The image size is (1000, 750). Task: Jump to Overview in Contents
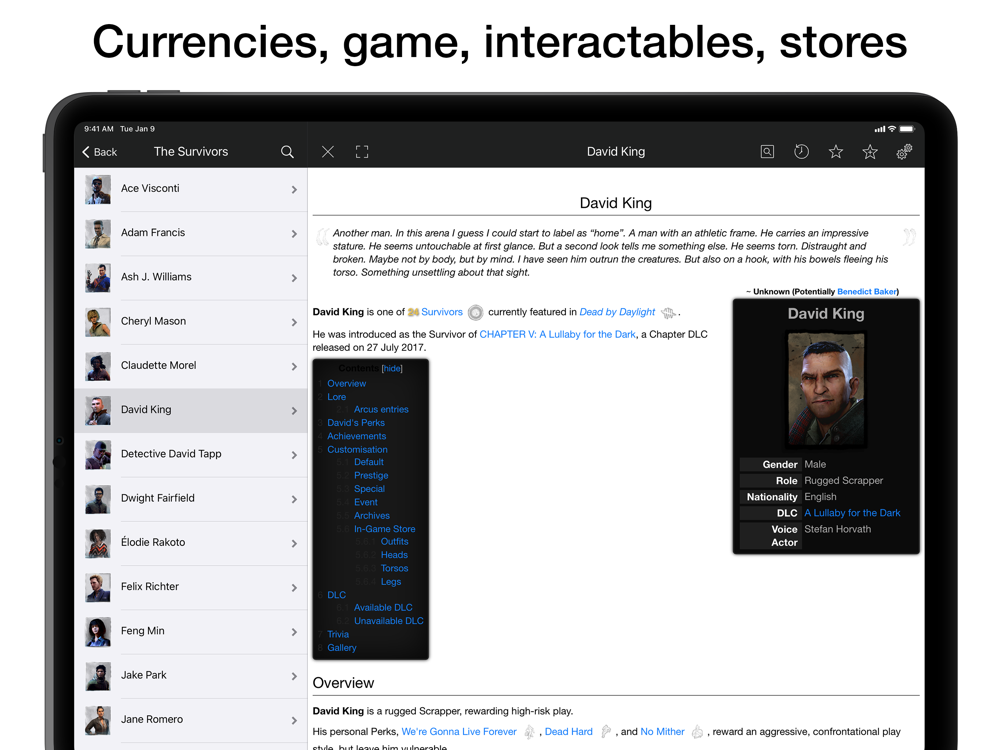346,383
